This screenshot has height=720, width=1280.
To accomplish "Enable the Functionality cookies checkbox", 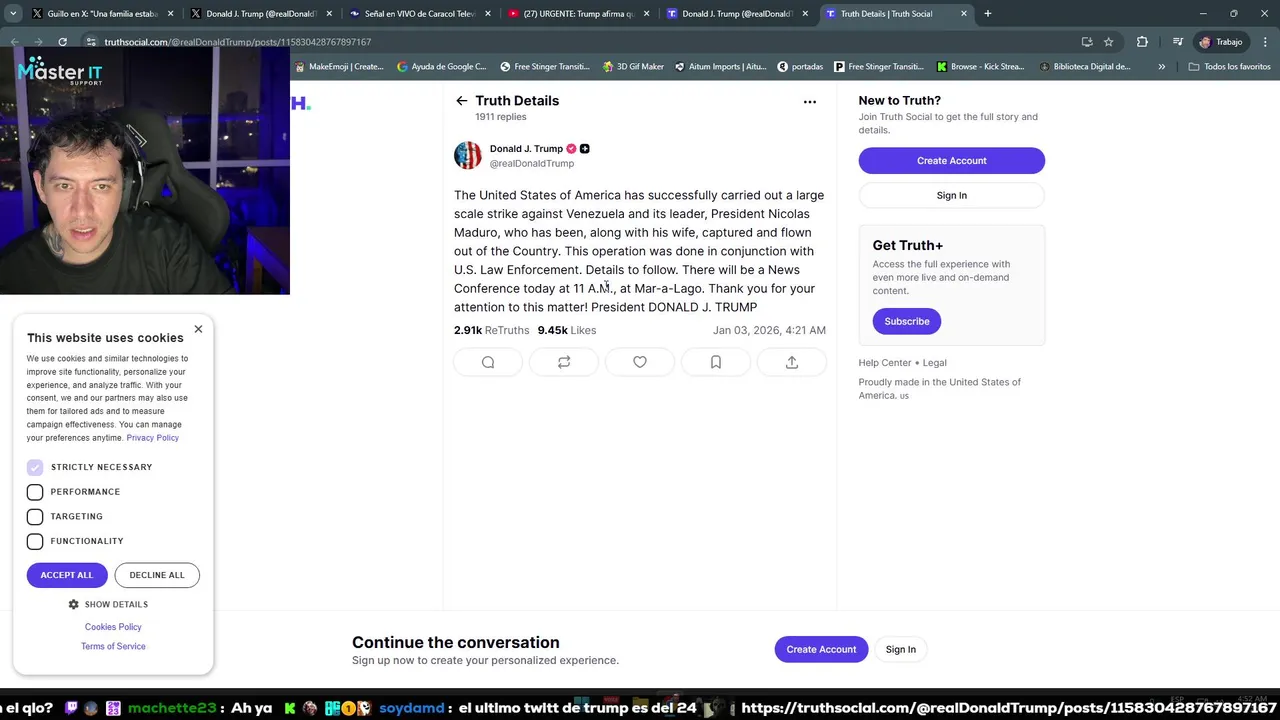I will click(35, 541).
